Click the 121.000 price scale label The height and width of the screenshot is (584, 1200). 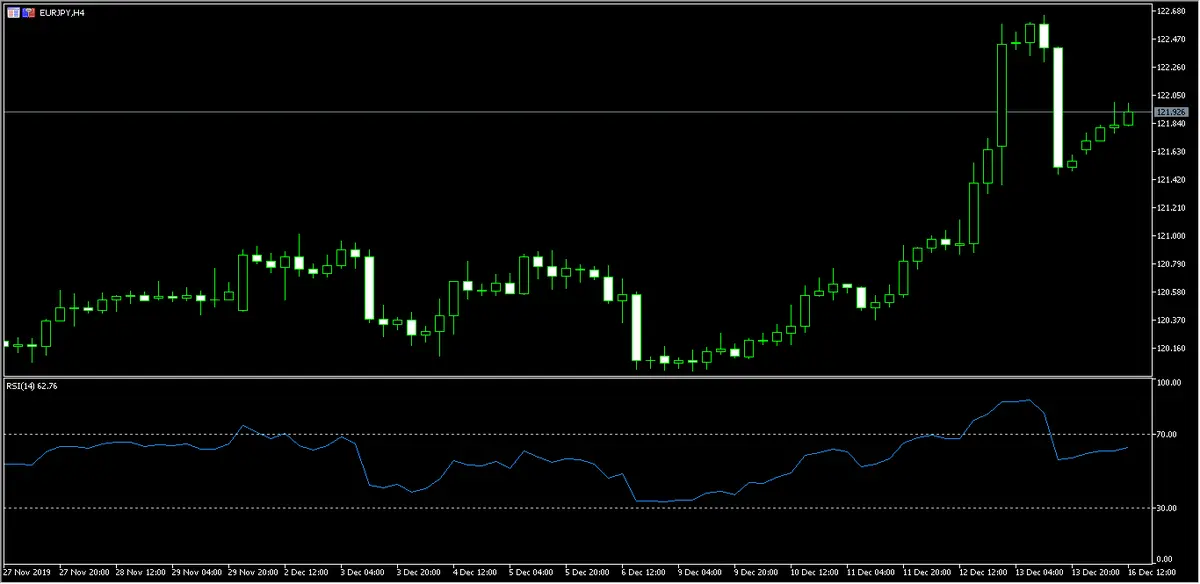(x=1171, y=236)
